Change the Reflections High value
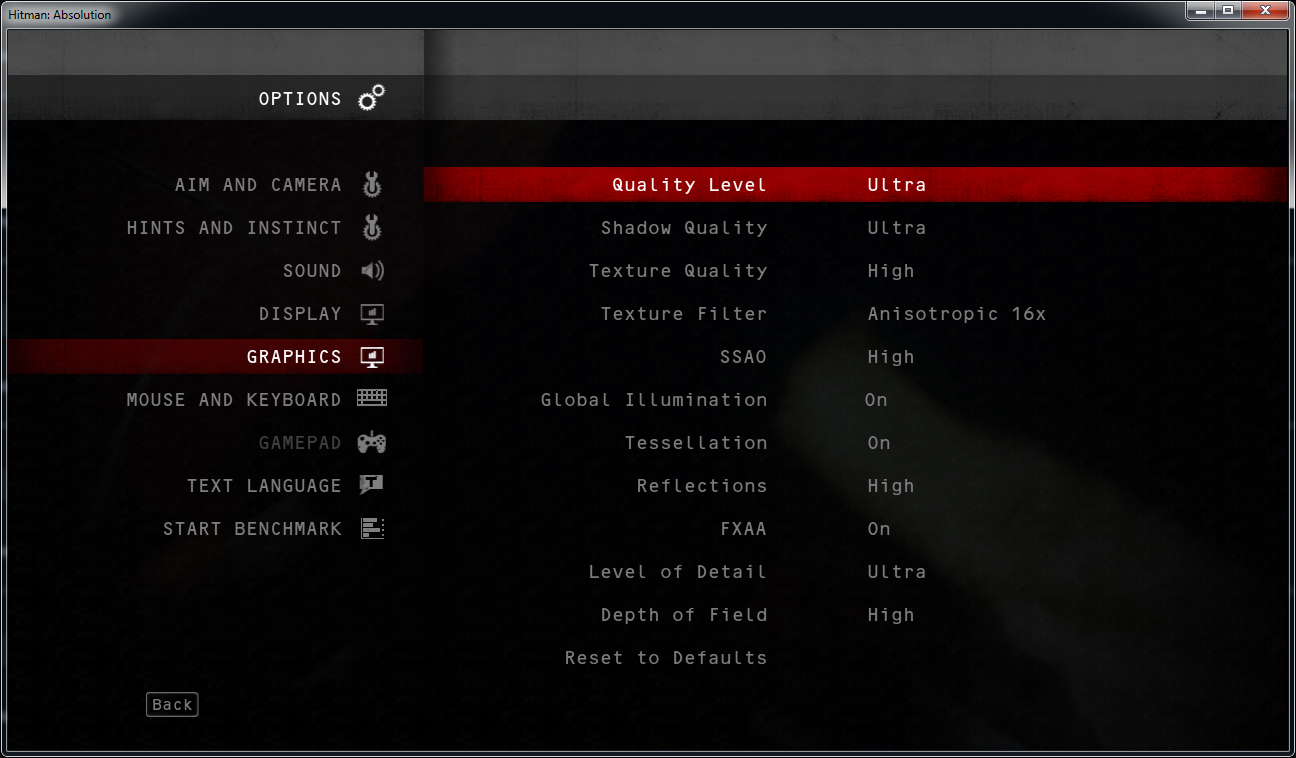Image resolution: width=1296 pixels, height=758 pixels. tap(891, 486)
